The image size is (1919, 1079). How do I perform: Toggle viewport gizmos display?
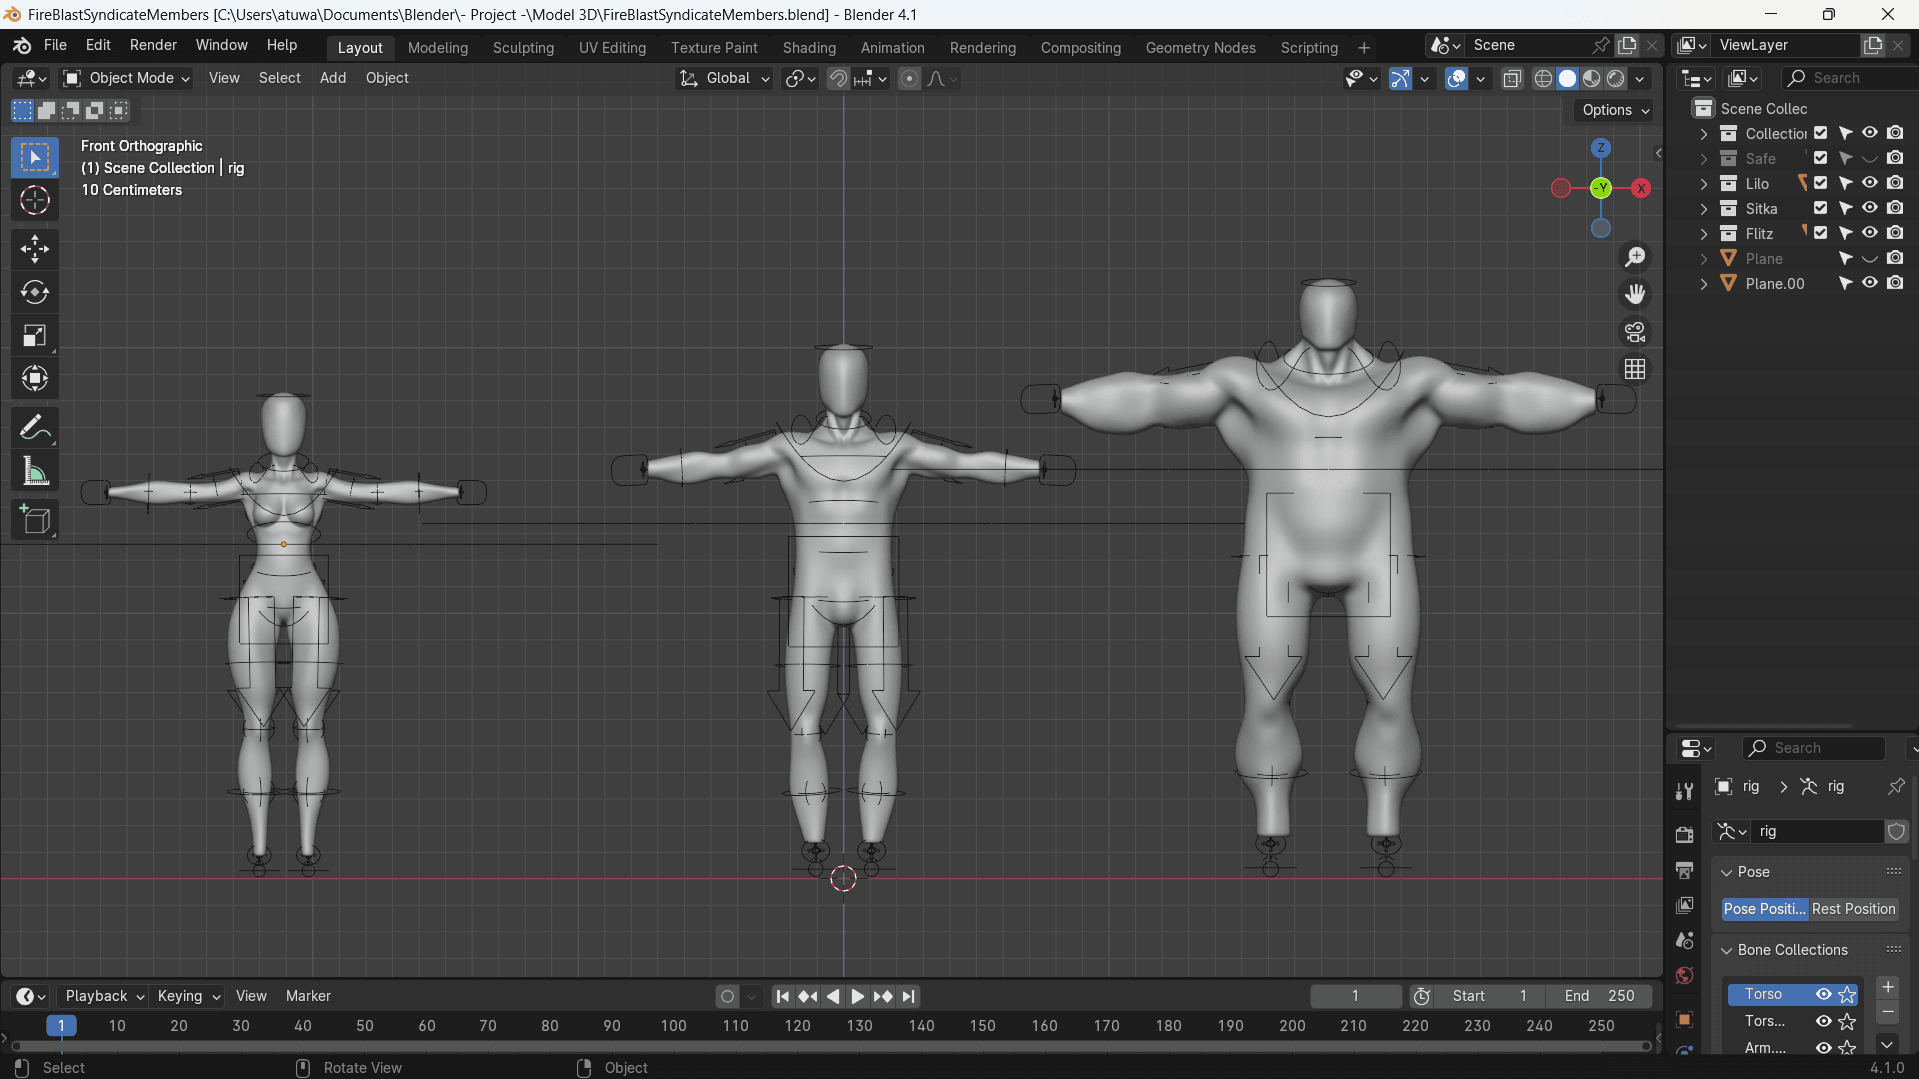coord(1400,78)
